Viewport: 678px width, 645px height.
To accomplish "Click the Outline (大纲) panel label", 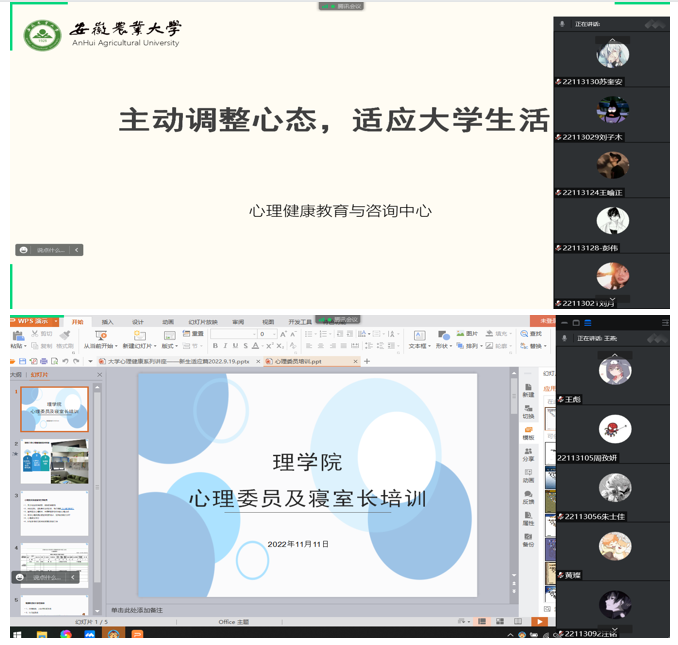I will coord(16,374).
